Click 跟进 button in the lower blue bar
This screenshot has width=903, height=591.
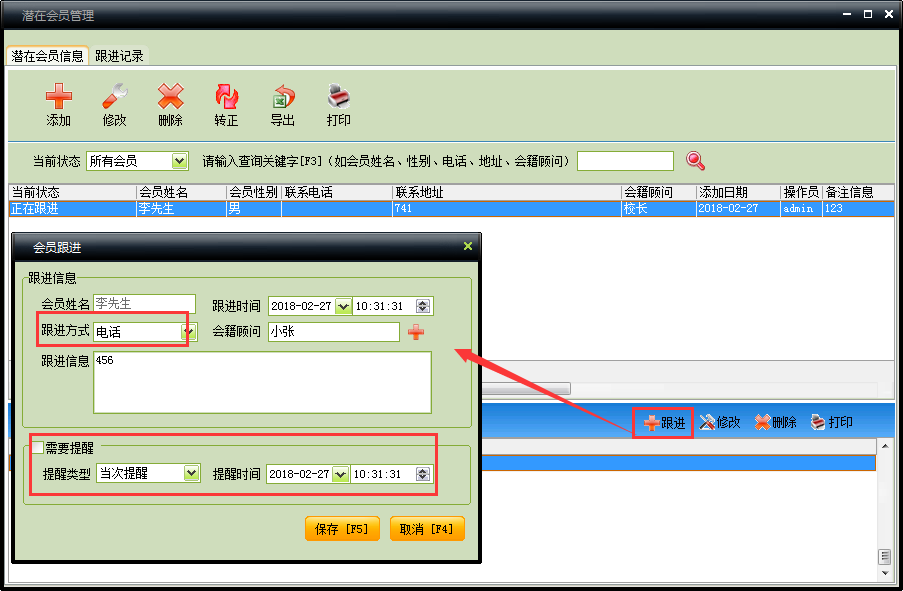[664, 423]
